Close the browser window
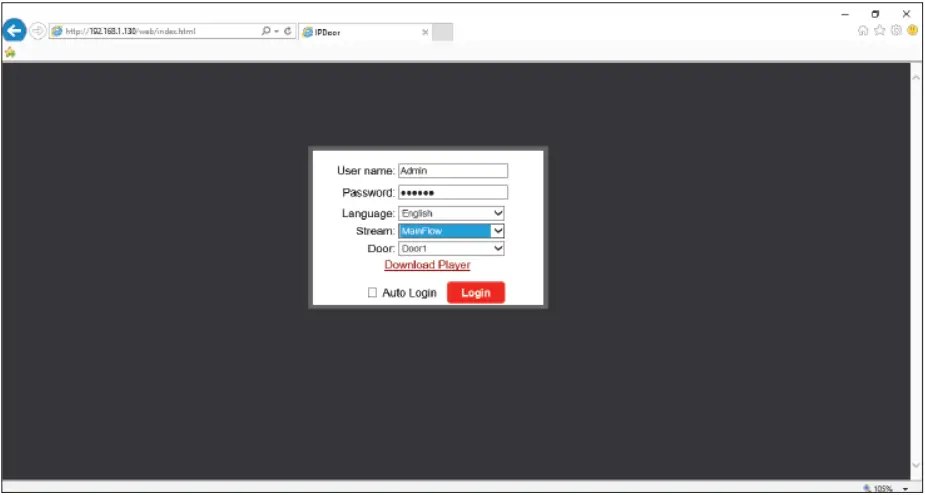Viewport: 925px width, 495px height. 907,14
